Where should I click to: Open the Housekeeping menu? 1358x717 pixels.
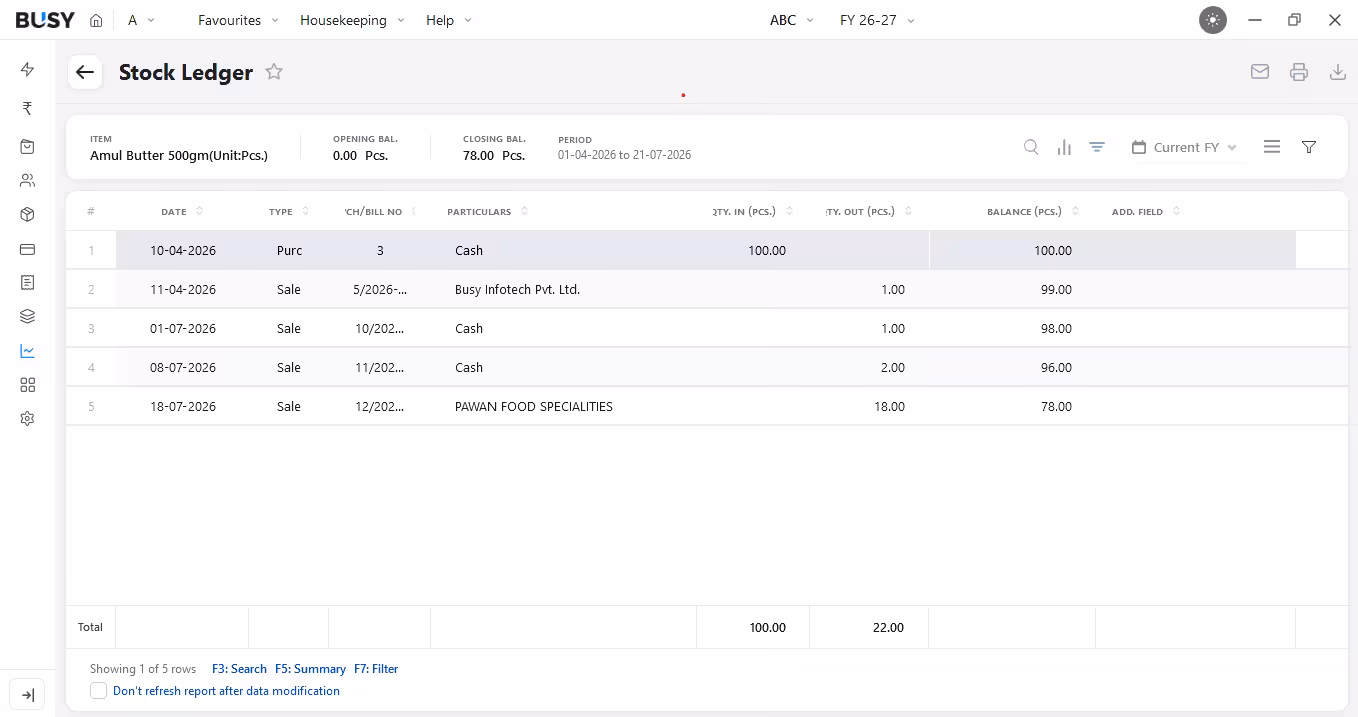pos(352,20)
